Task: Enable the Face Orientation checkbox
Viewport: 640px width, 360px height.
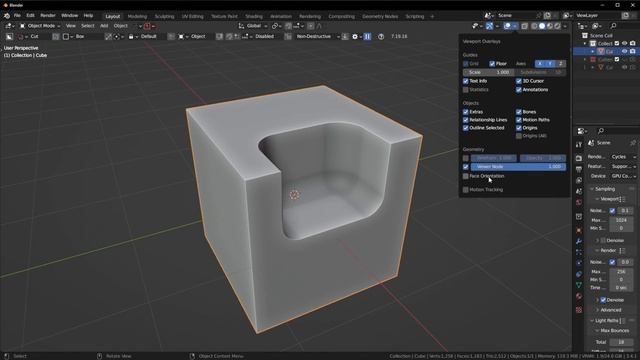Action: [x=465, y=176]
